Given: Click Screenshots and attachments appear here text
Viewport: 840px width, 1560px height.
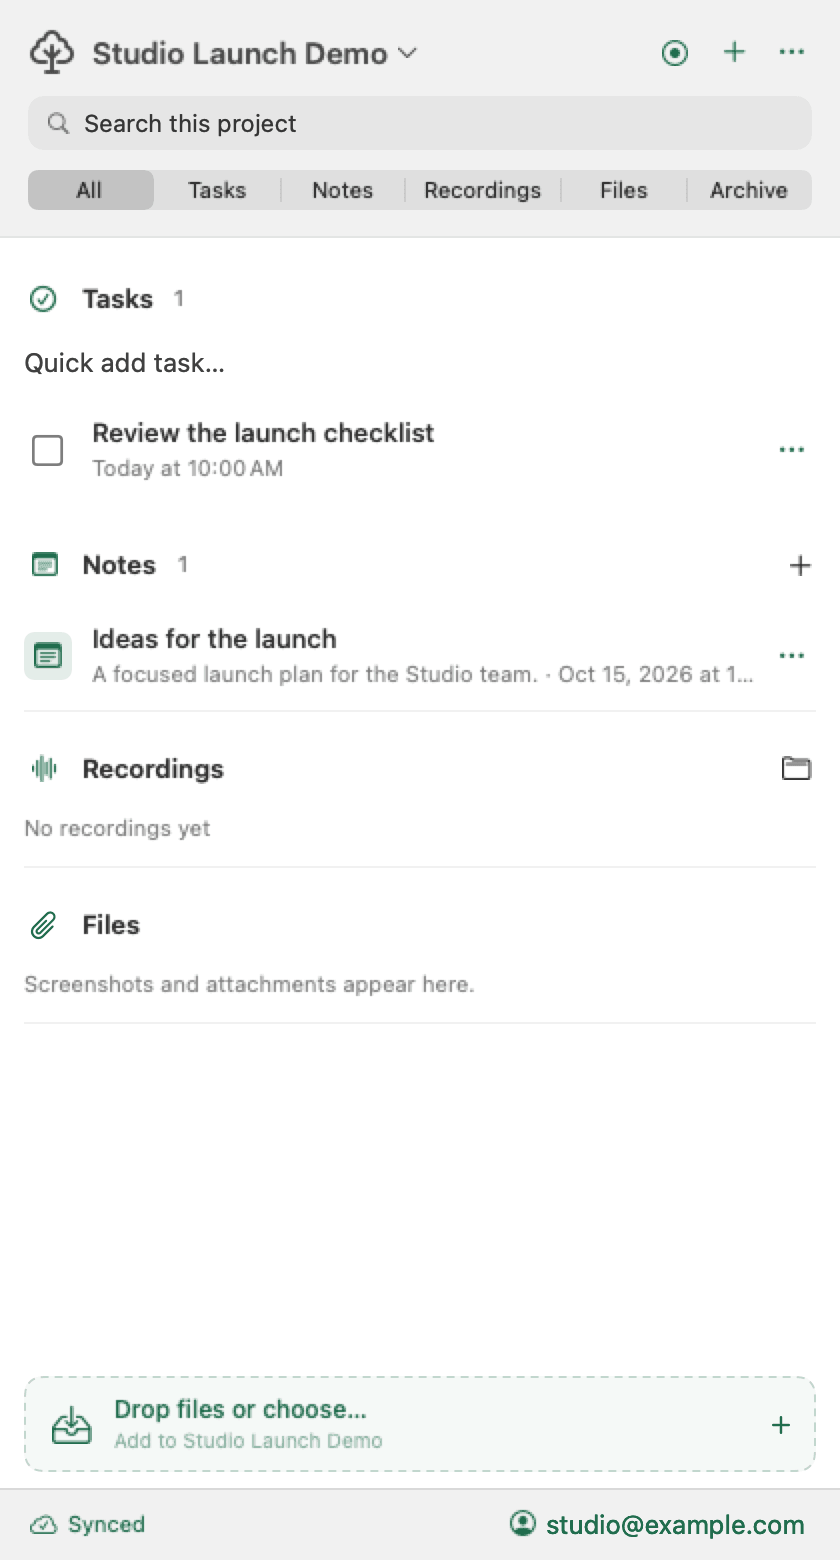Looking at the screenshot, I should (249, 984).
